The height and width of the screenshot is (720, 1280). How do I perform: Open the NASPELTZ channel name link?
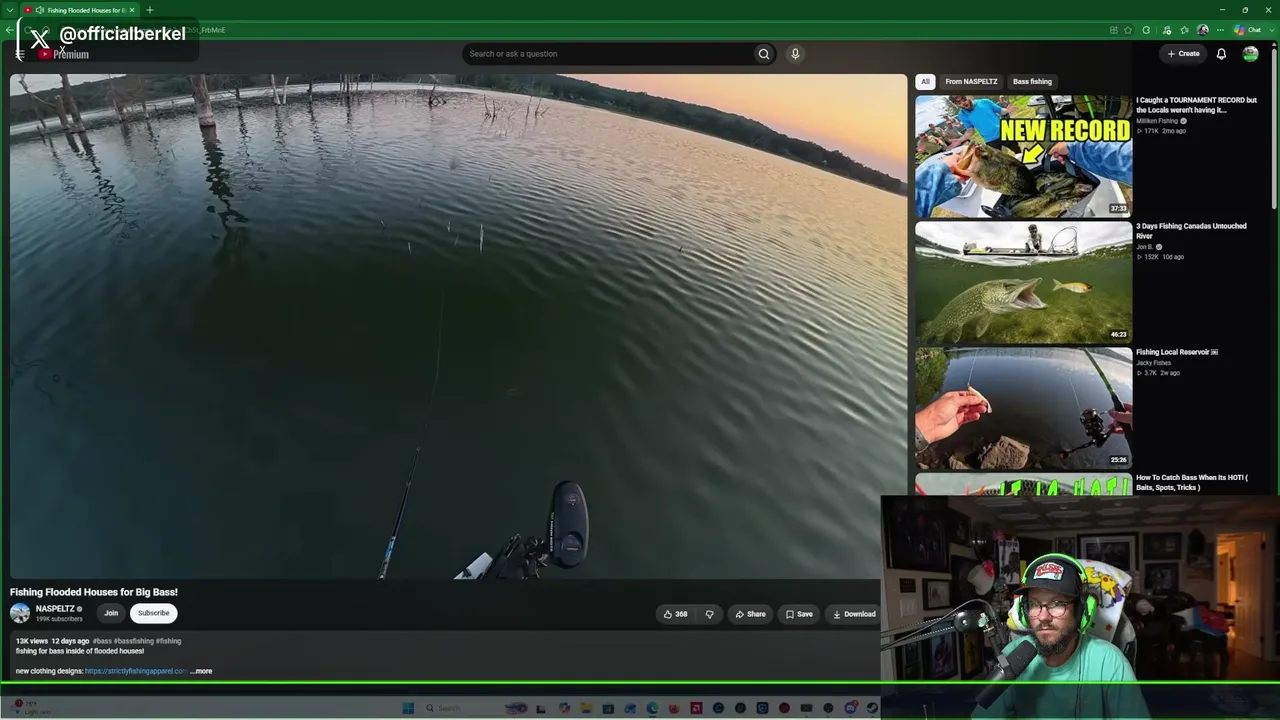55,609
